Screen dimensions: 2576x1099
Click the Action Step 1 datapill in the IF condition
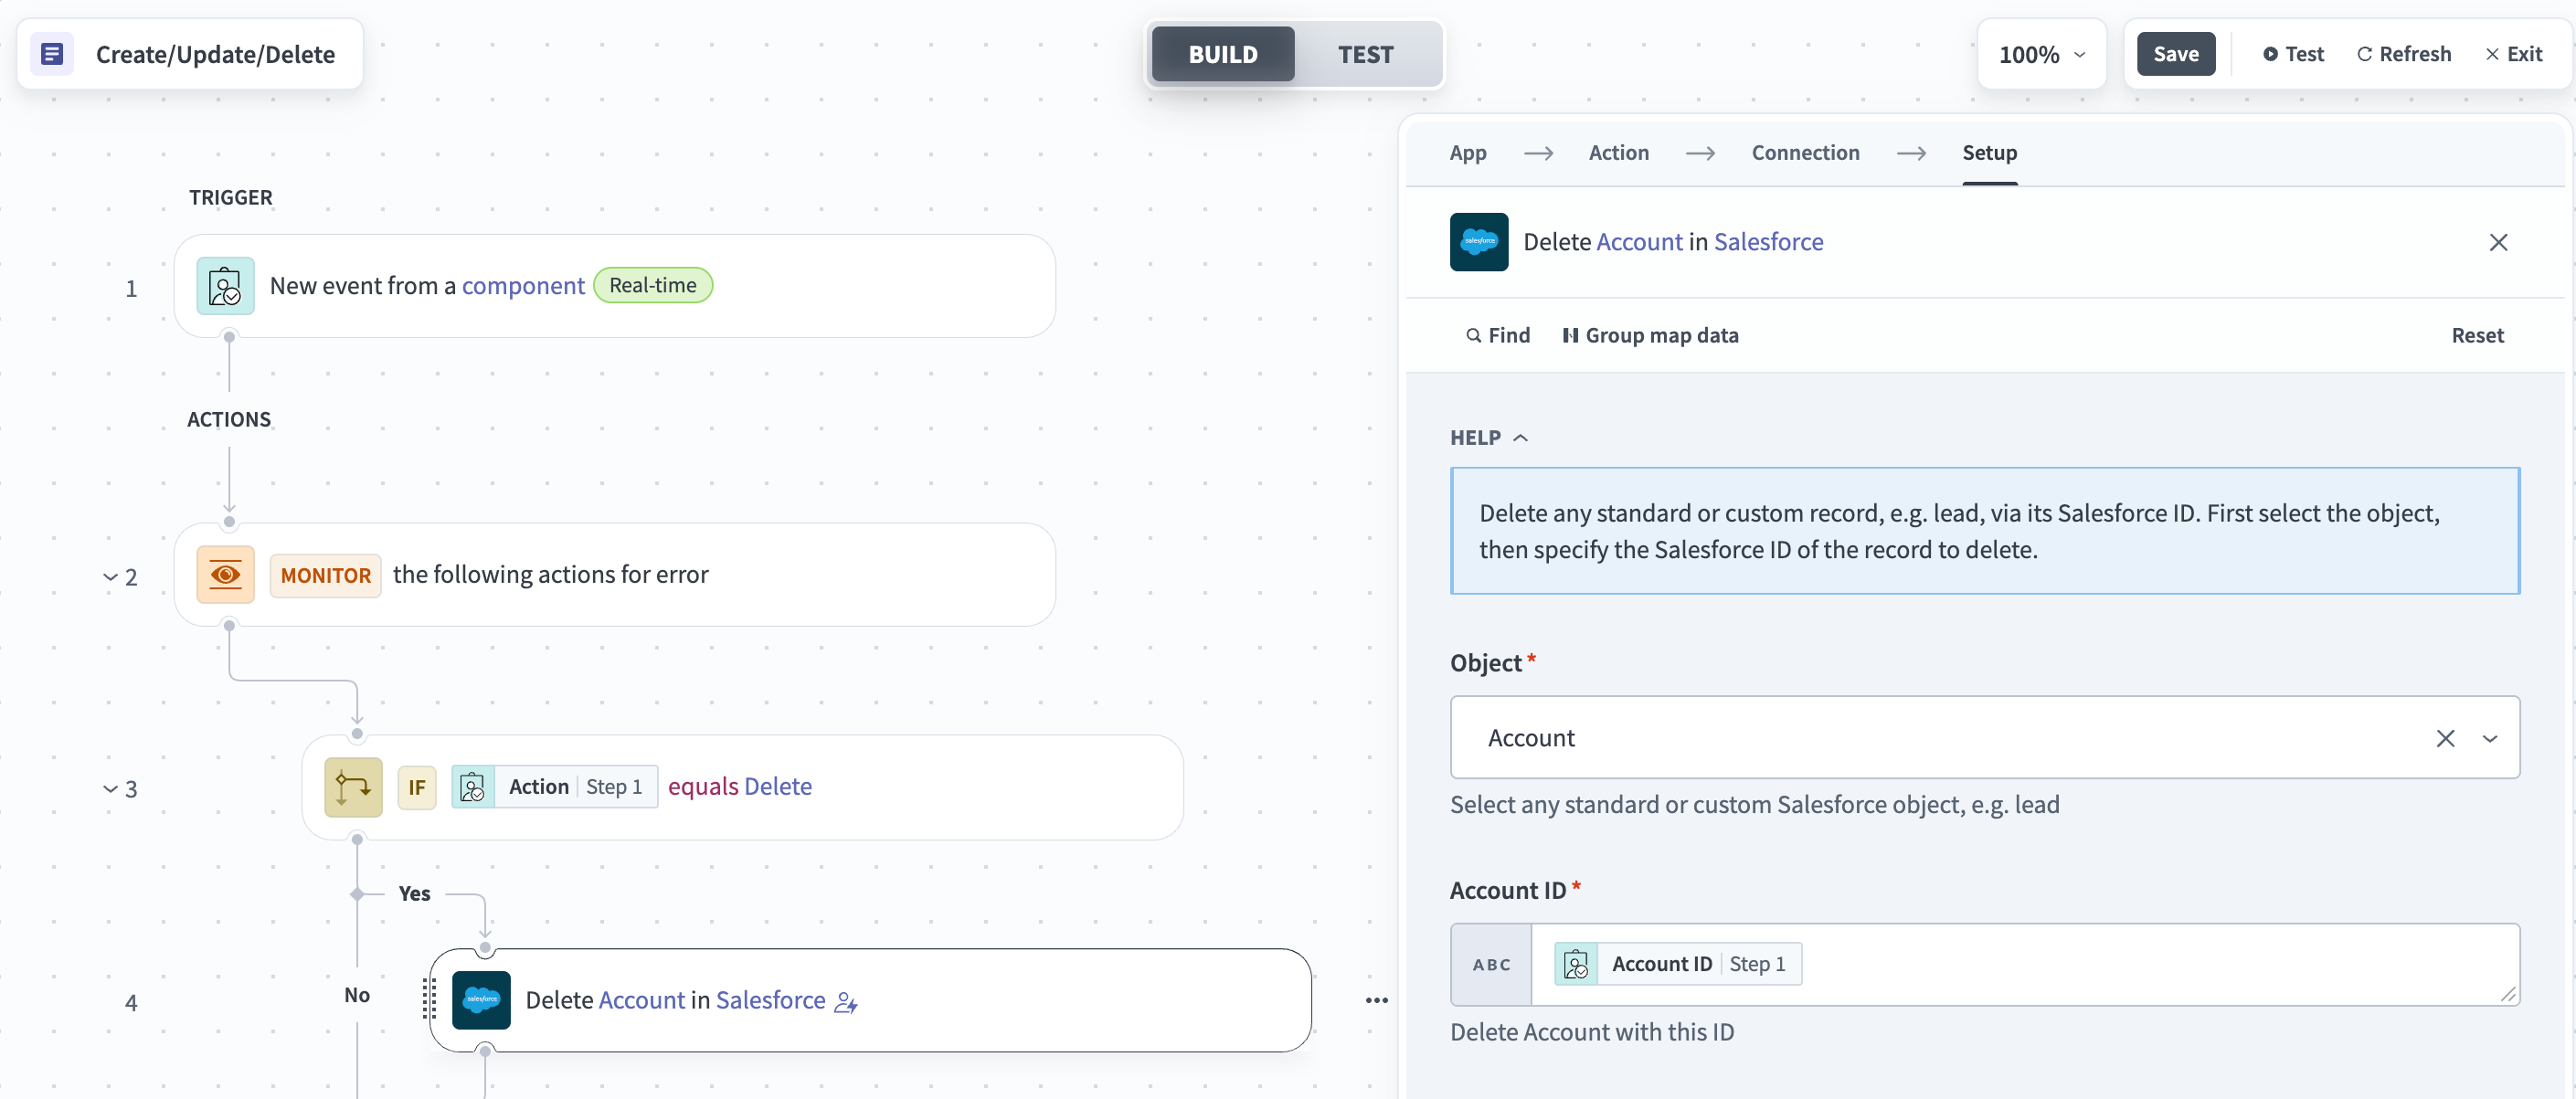coord(555,787)
